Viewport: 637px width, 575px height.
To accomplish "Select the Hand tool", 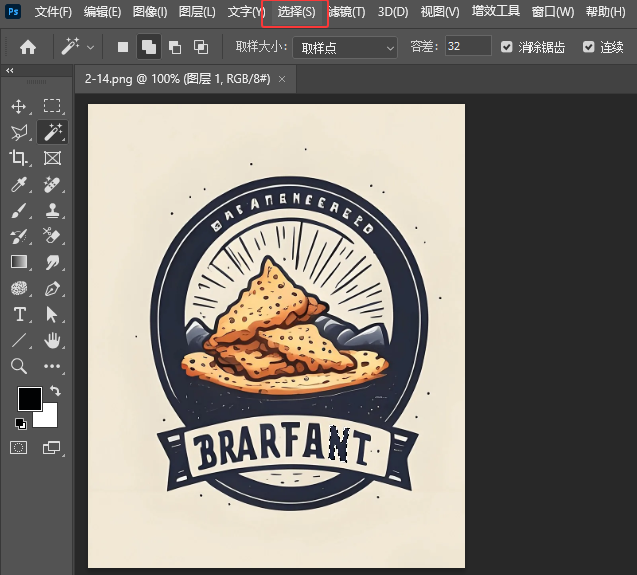I will coord(52,341).
